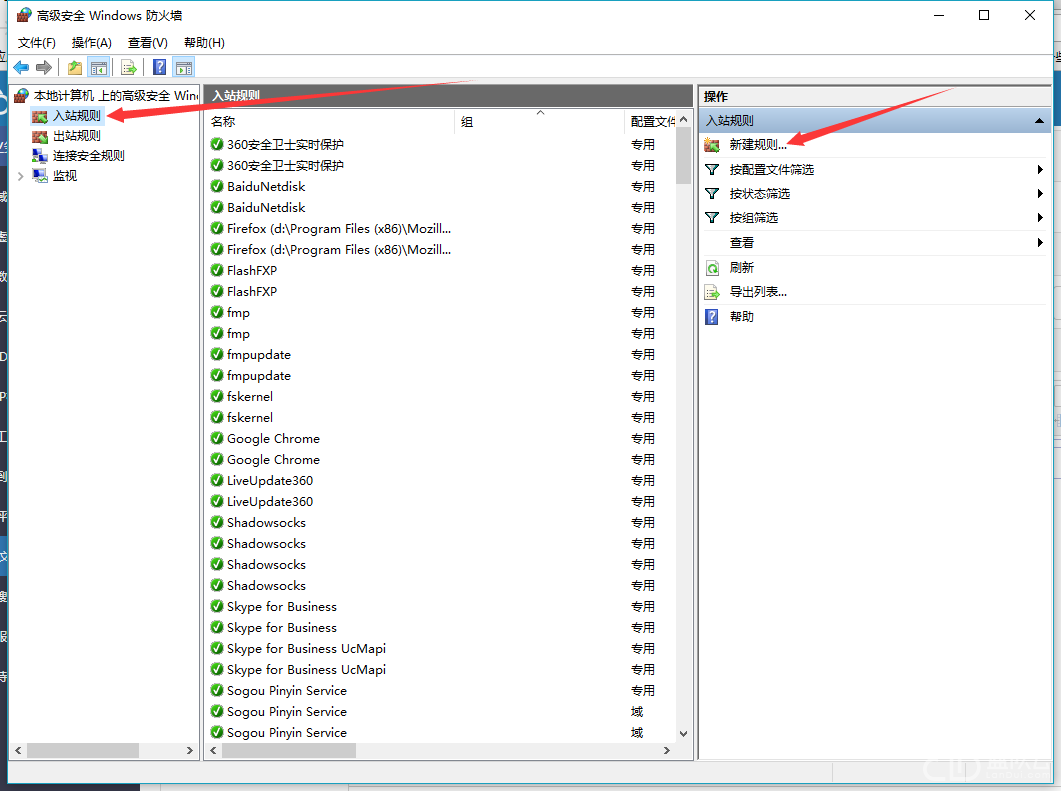The height and width of the screenshot is (791, 1061).
Task: Click the refresh icon beside 刷新
Action: point(712,268)
